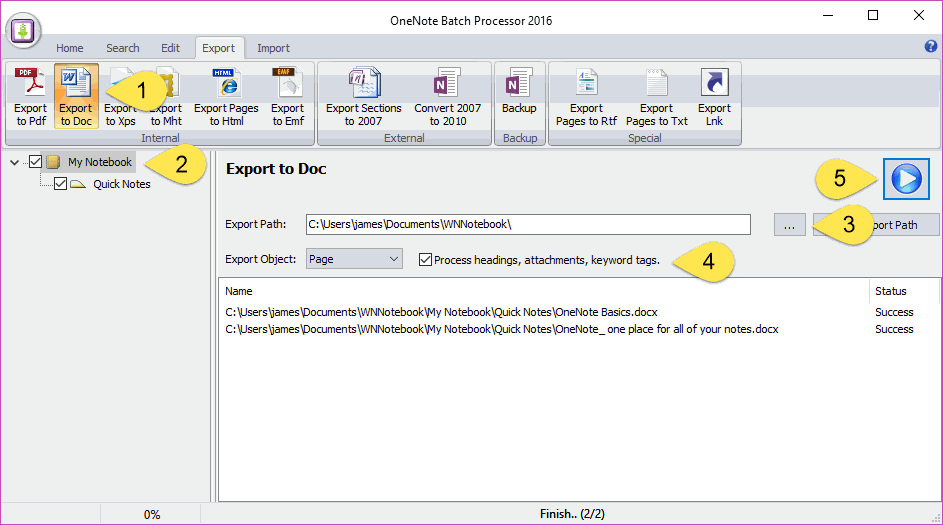Viewport: 943px width, 525px height.
Task: Select the Export ribbon tab
Action: click(218, 48)
